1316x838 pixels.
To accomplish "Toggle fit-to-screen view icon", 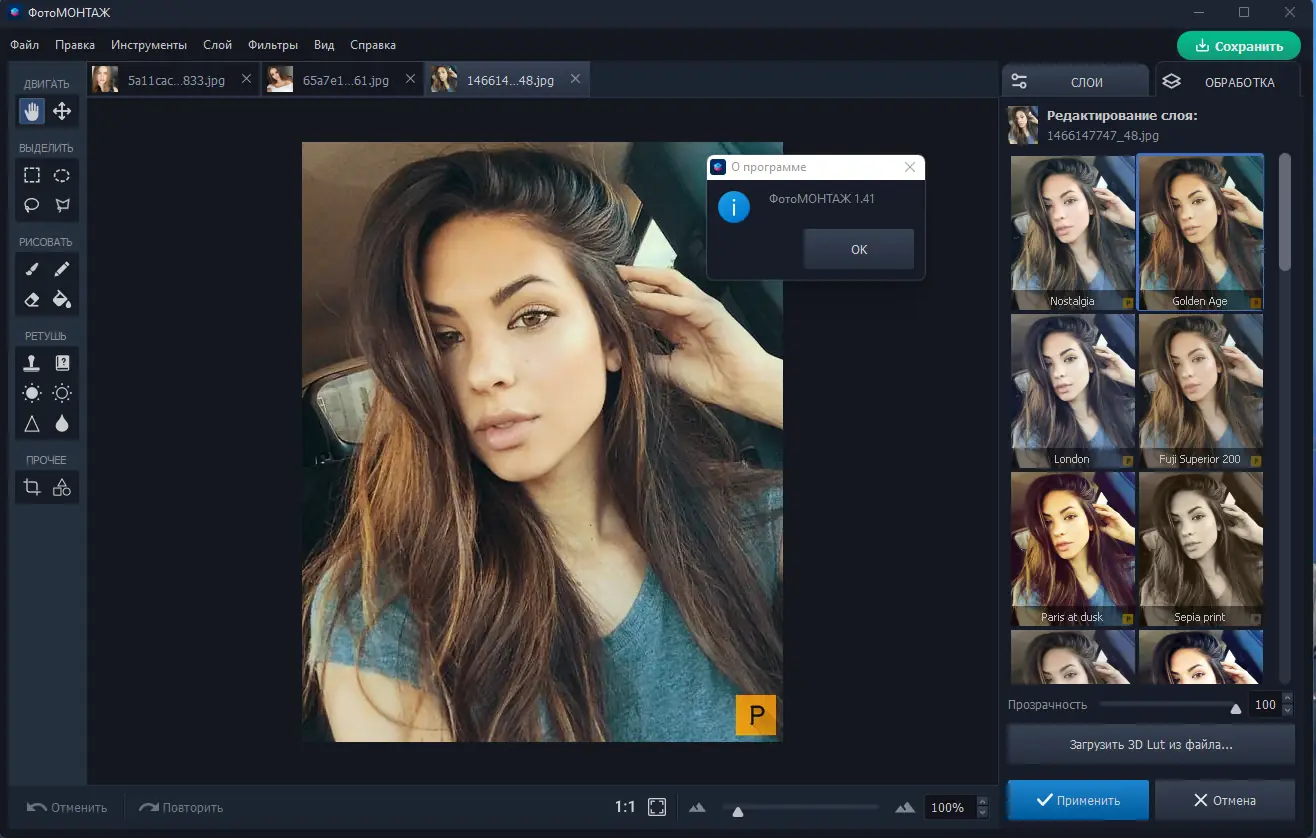I will tap(657, 807).
